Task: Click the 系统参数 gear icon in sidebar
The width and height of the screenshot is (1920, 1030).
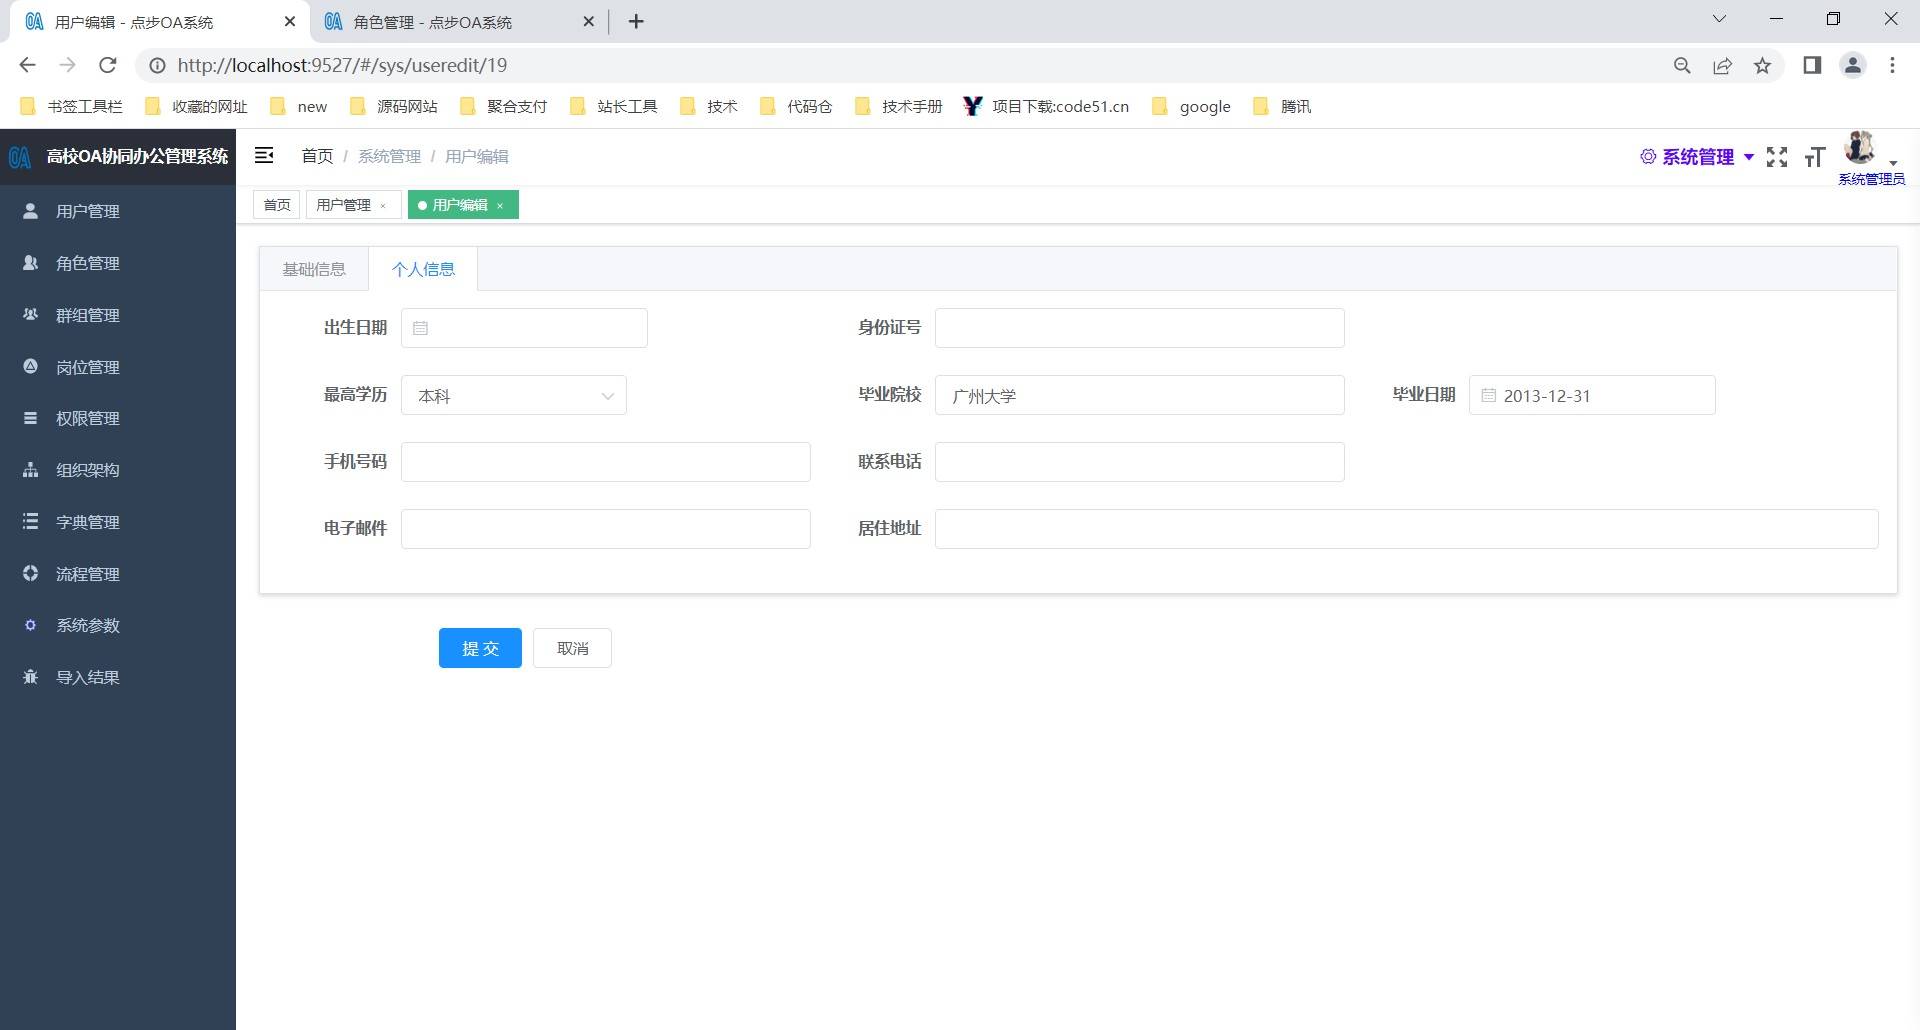Action: tap(30, 625)
